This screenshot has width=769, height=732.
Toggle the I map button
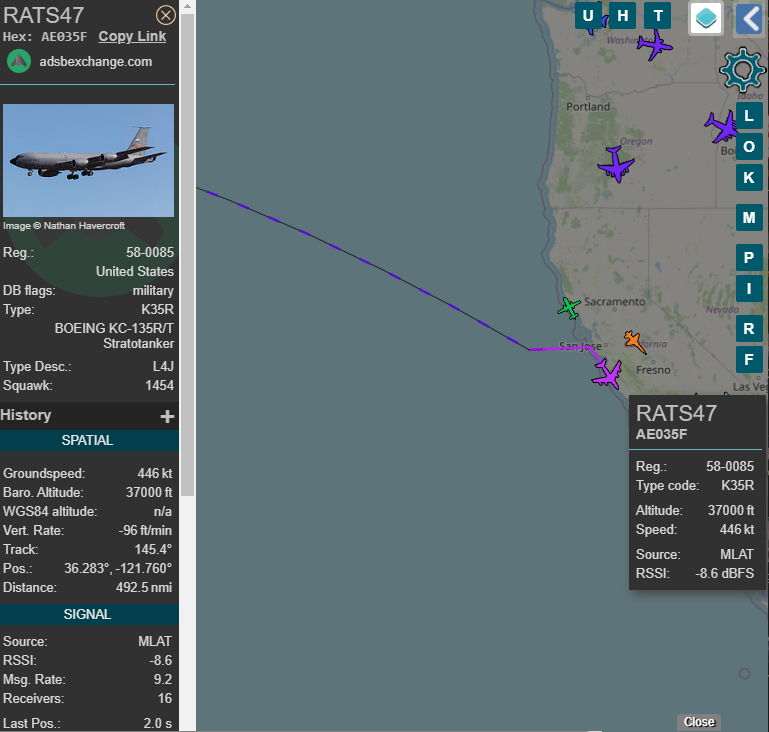pyautogui.click(x=749, y=288)
